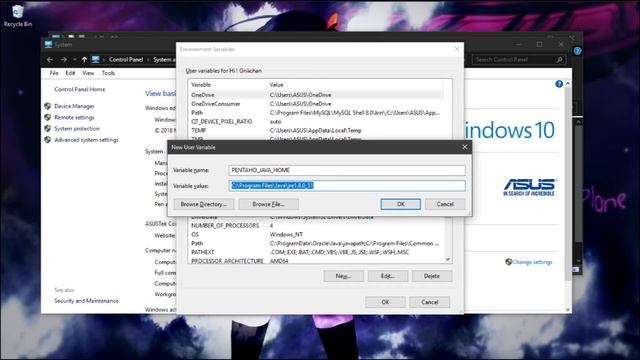Select PROCESSOR_ARCHITECTURE system variable row
Screen dimensions: 640x360
[316, 260]
